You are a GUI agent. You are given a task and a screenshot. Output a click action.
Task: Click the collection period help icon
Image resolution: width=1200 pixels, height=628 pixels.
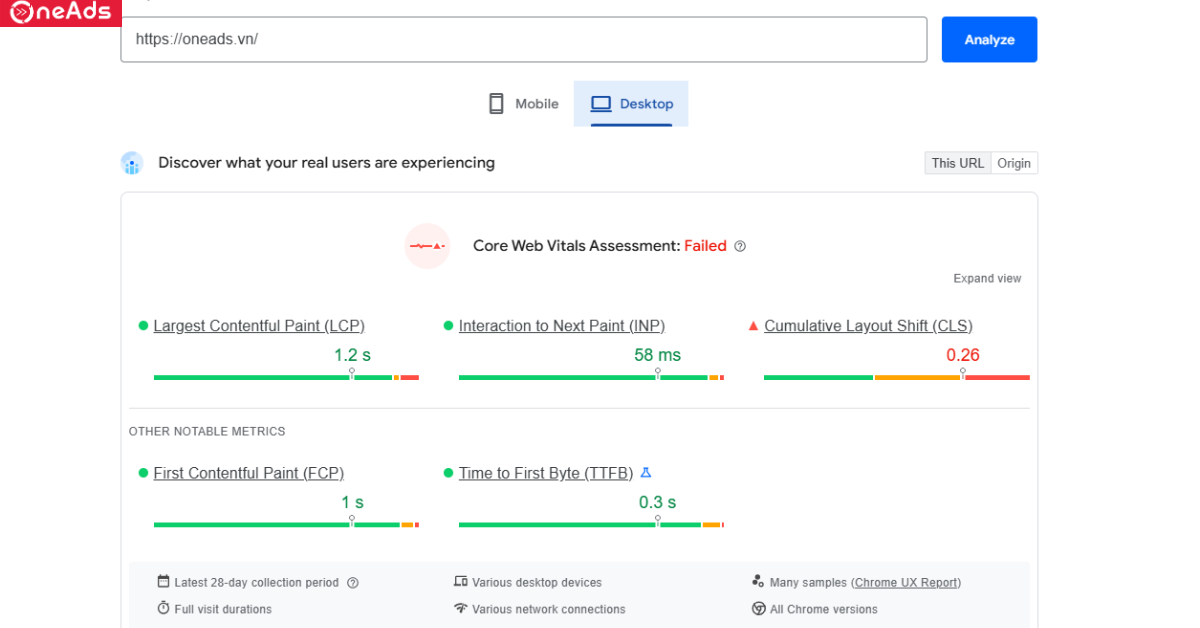click(352, 583)
